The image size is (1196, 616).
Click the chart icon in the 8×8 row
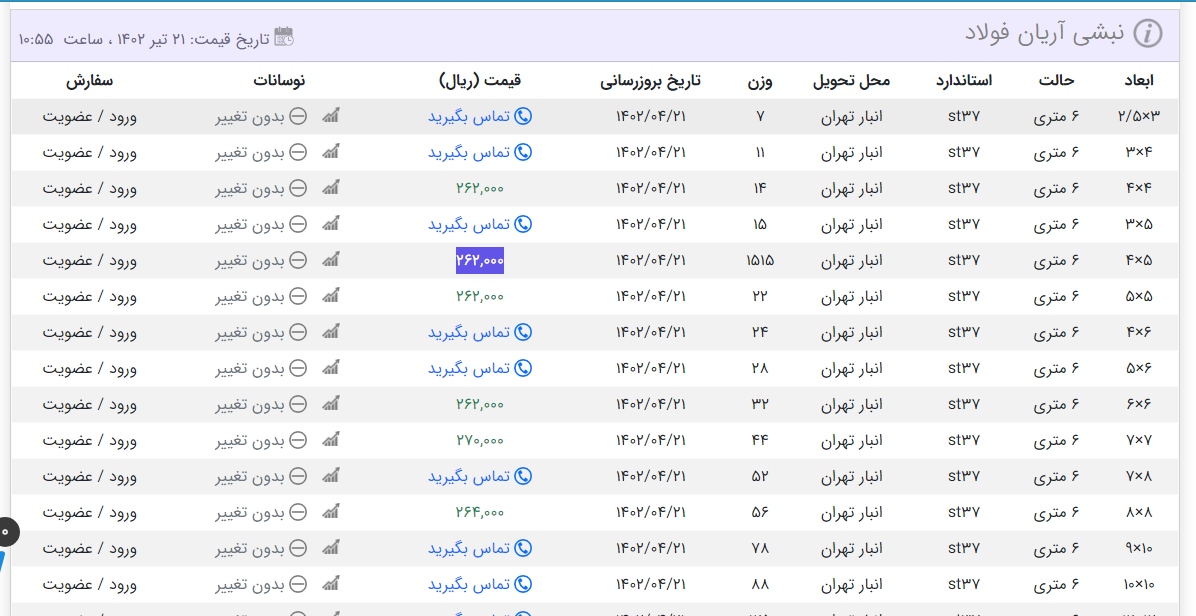pos(331,512)
